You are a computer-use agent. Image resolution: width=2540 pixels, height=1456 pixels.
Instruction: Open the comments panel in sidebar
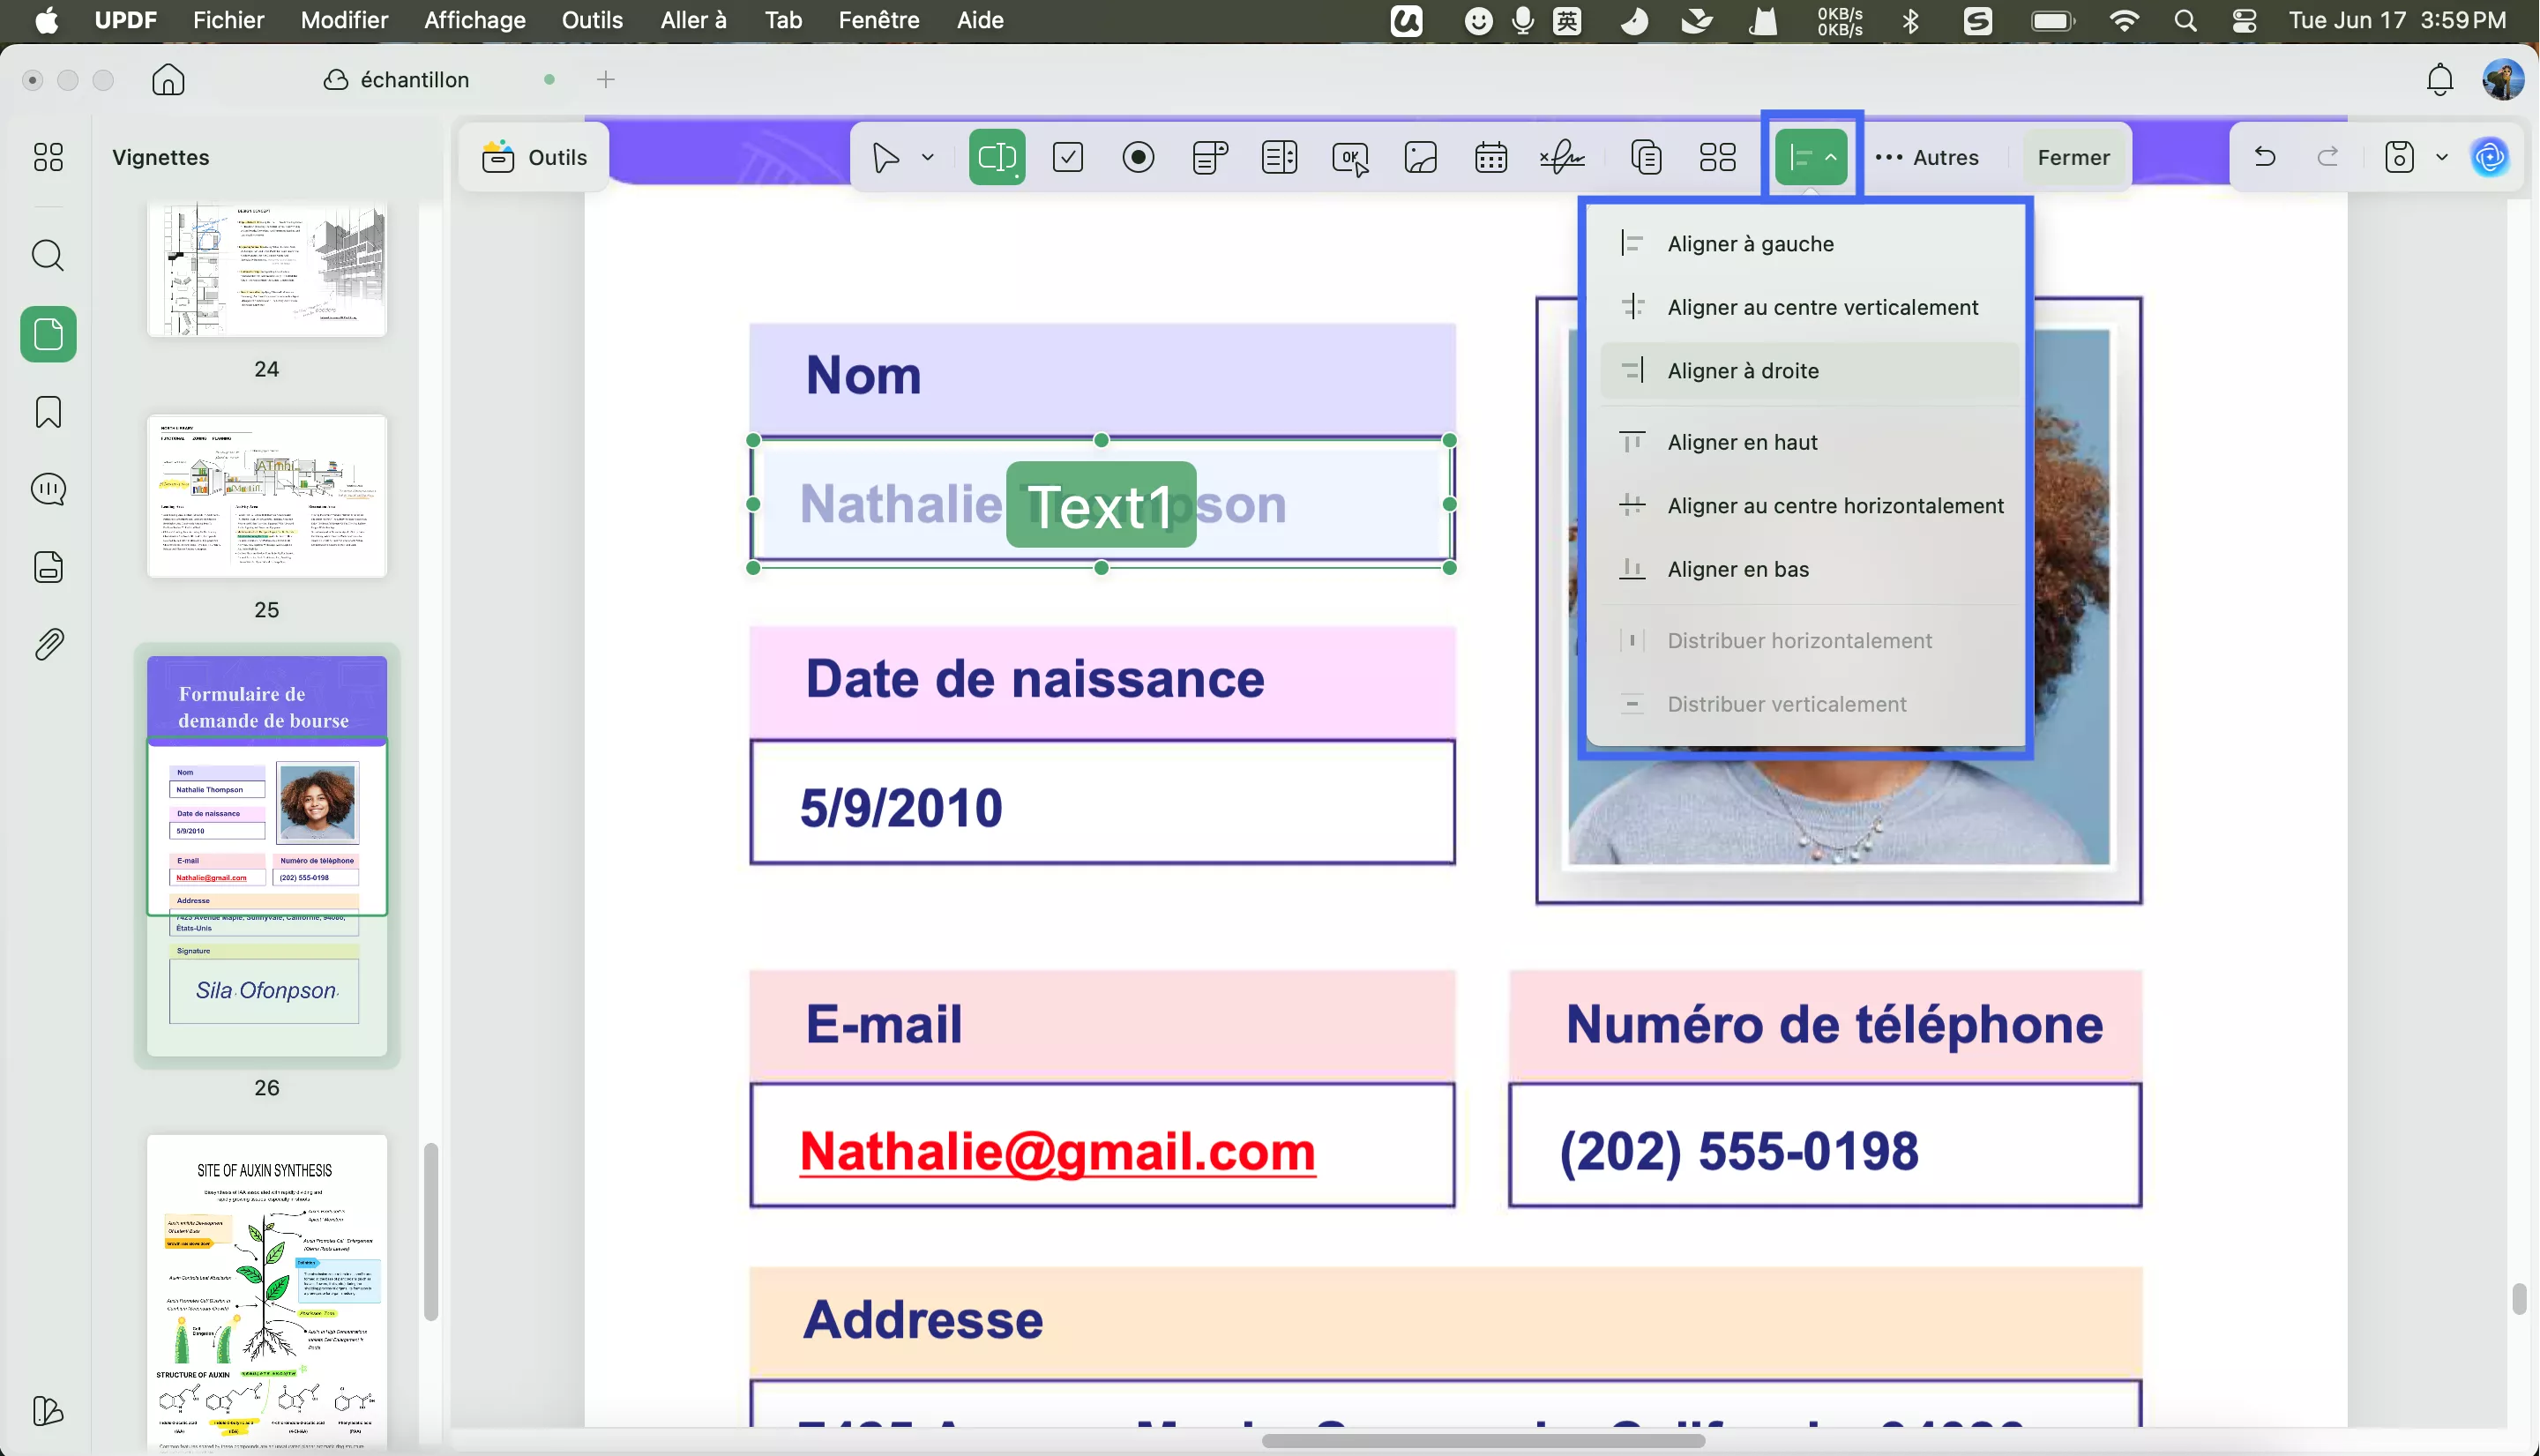(x=48, y=489)
